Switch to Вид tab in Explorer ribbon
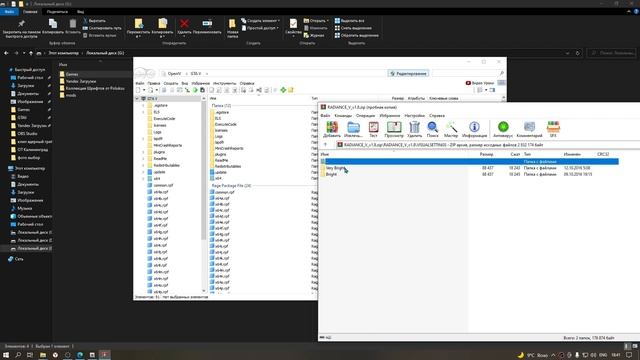The height and width of the screenshot is (360, 640). [80, 12]
